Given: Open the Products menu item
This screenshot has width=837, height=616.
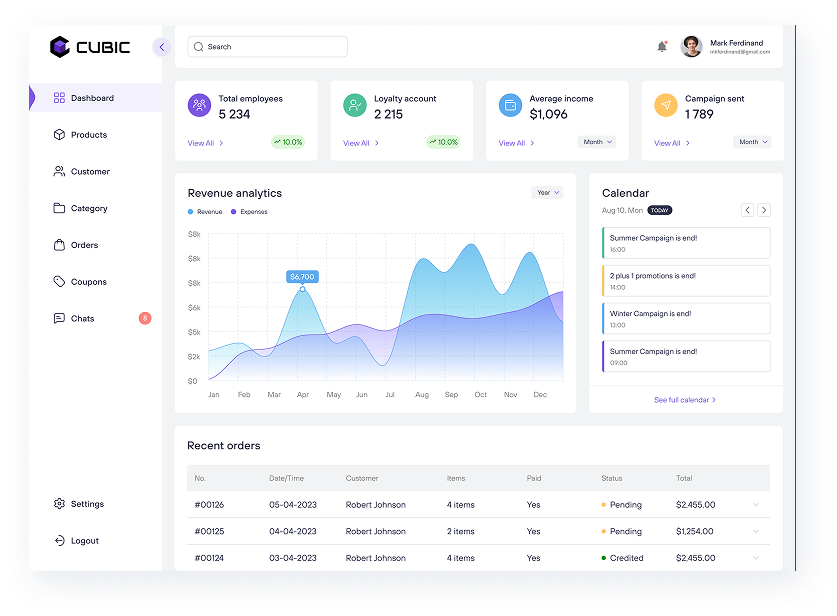Looking at the screenshot, I should [88, 135].
